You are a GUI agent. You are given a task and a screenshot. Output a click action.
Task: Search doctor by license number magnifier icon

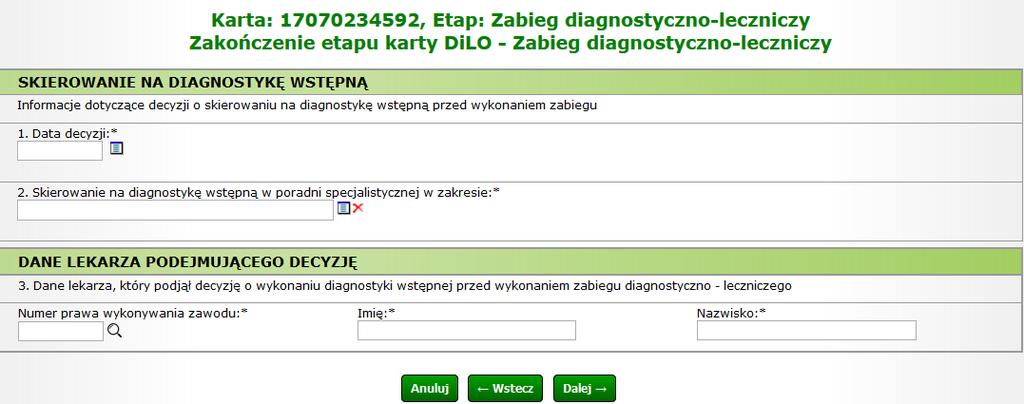point(115,331)
